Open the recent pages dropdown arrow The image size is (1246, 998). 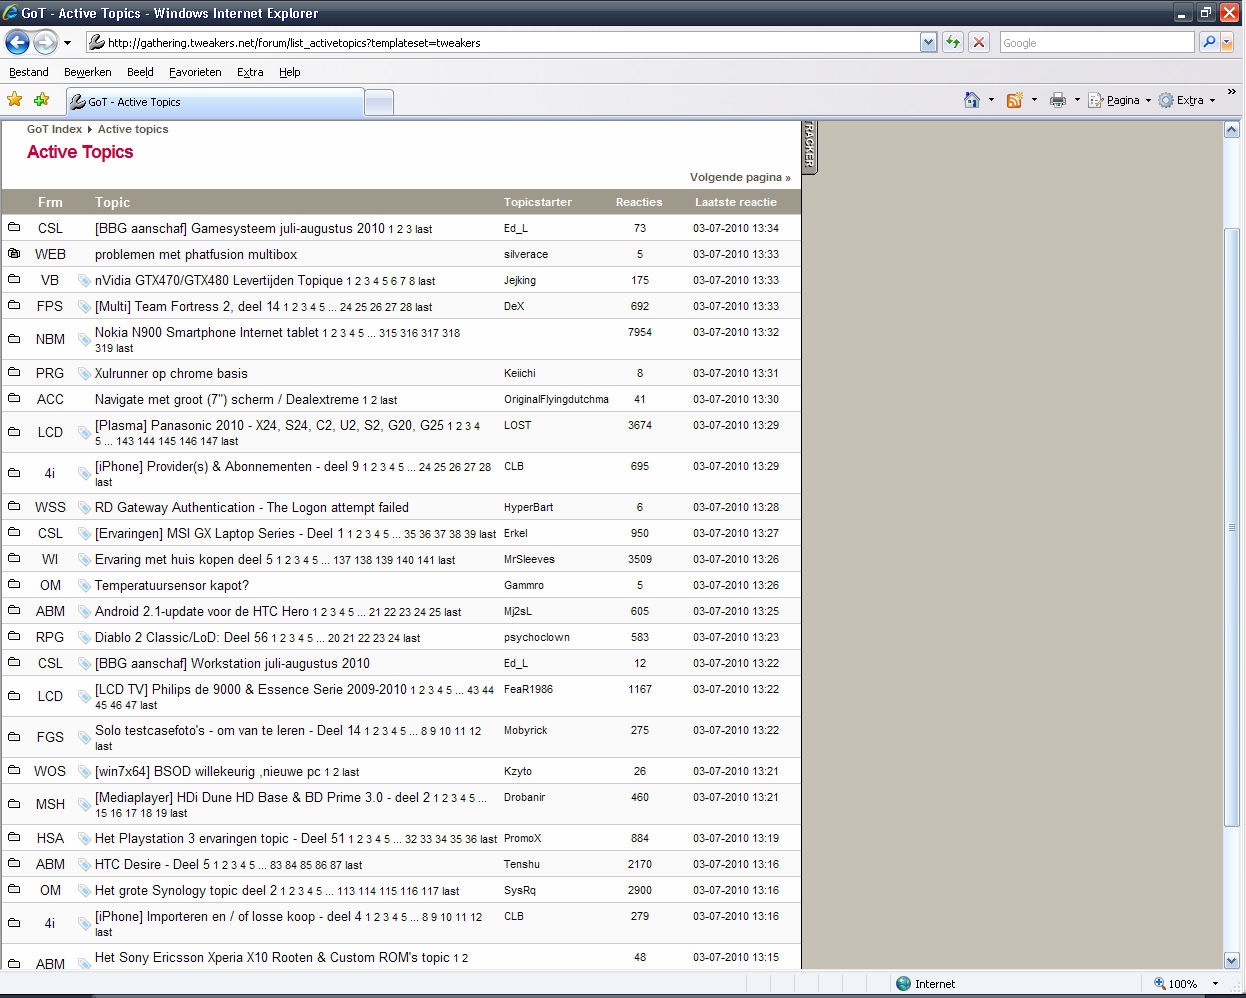coord(67,43)
